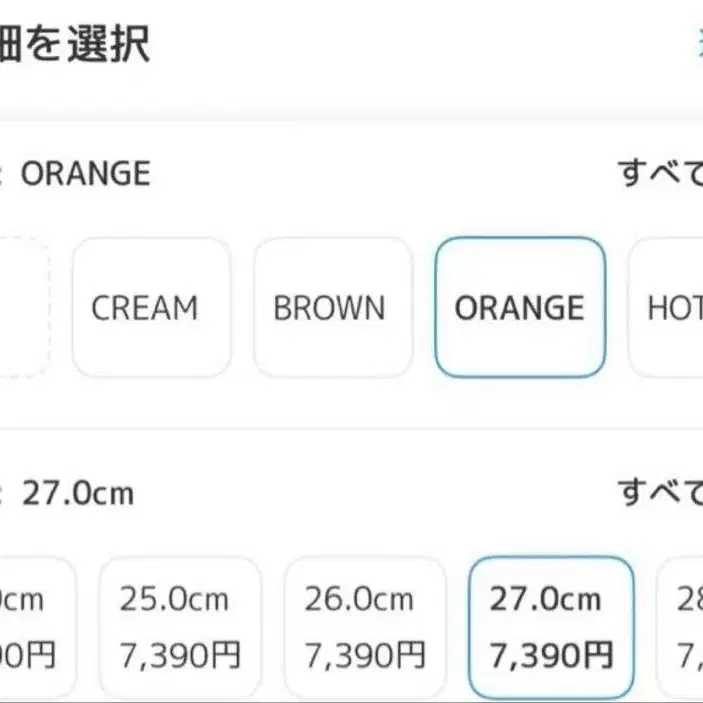
Task: Tap the cut-off price ending 90円 at left
Action: [x=30, y=656]
